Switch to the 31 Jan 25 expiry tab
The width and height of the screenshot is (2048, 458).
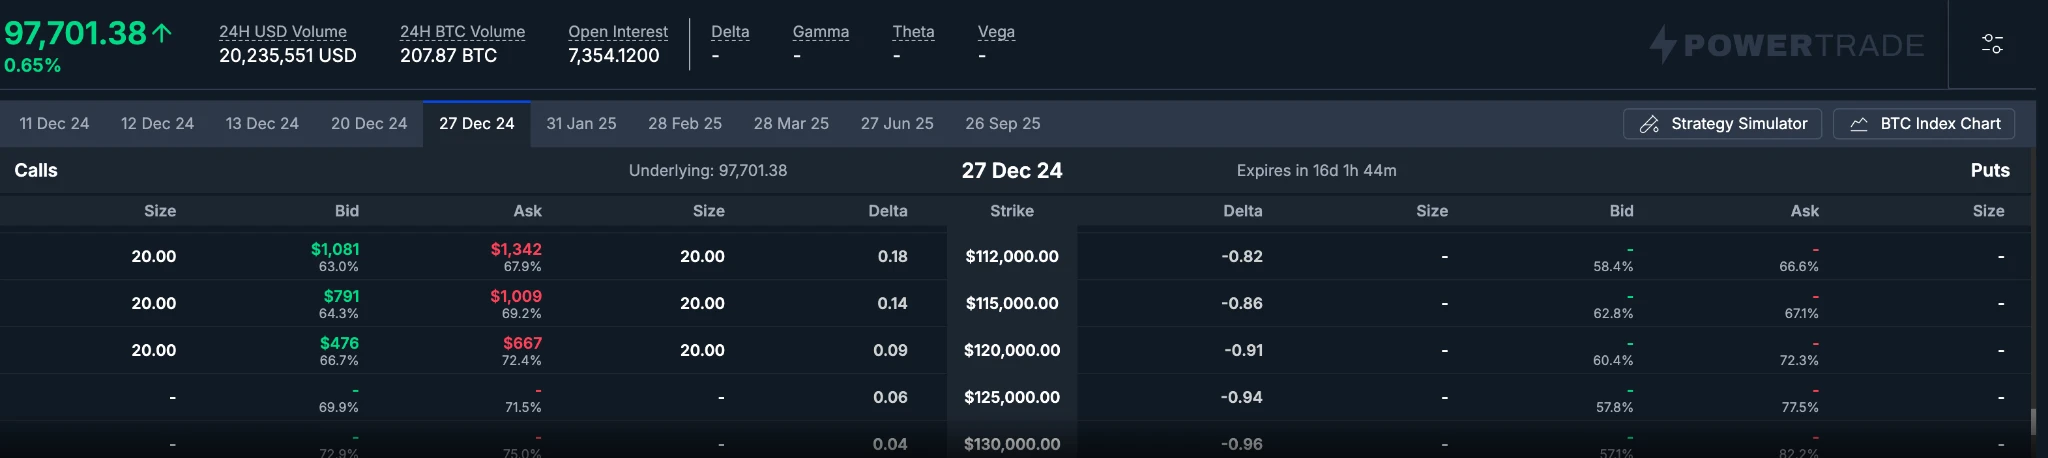coord(581,124)
